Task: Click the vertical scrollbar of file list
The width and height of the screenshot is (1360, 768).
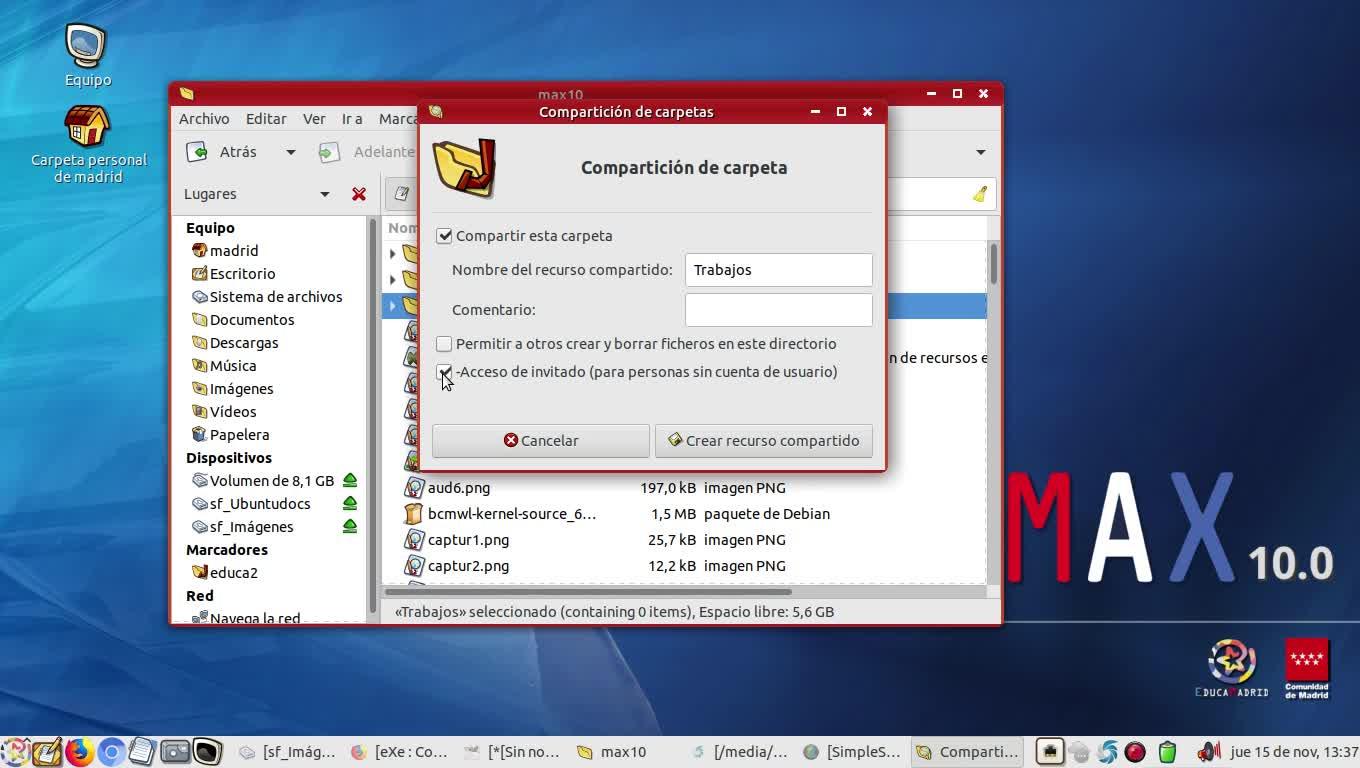Action: [x=994, y=263]
